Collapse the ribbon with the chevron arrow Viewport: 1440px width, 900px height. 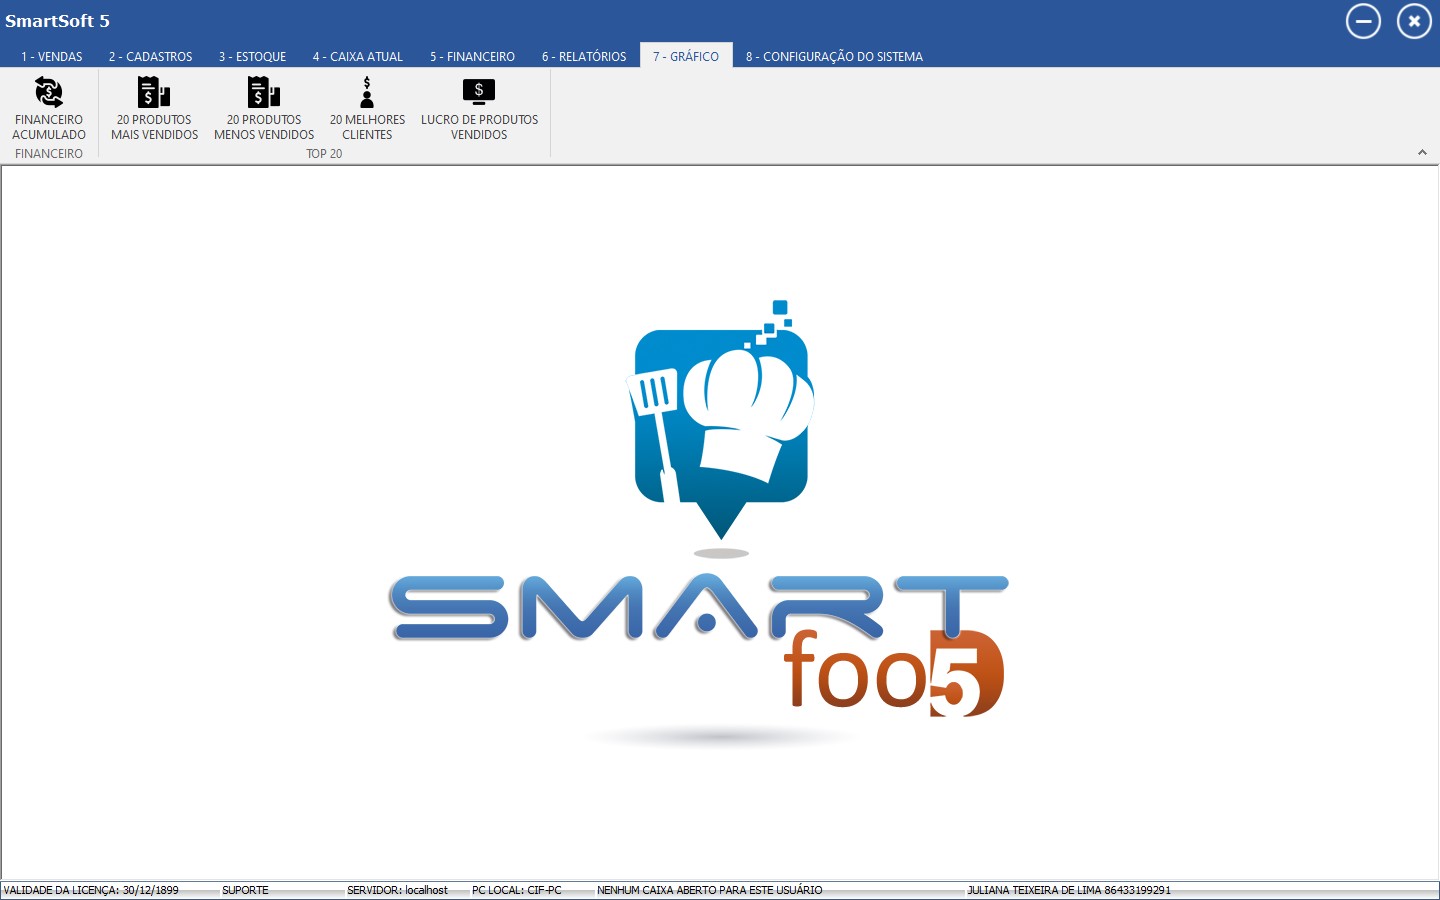pyautogui.click(x=1422, y=153)
